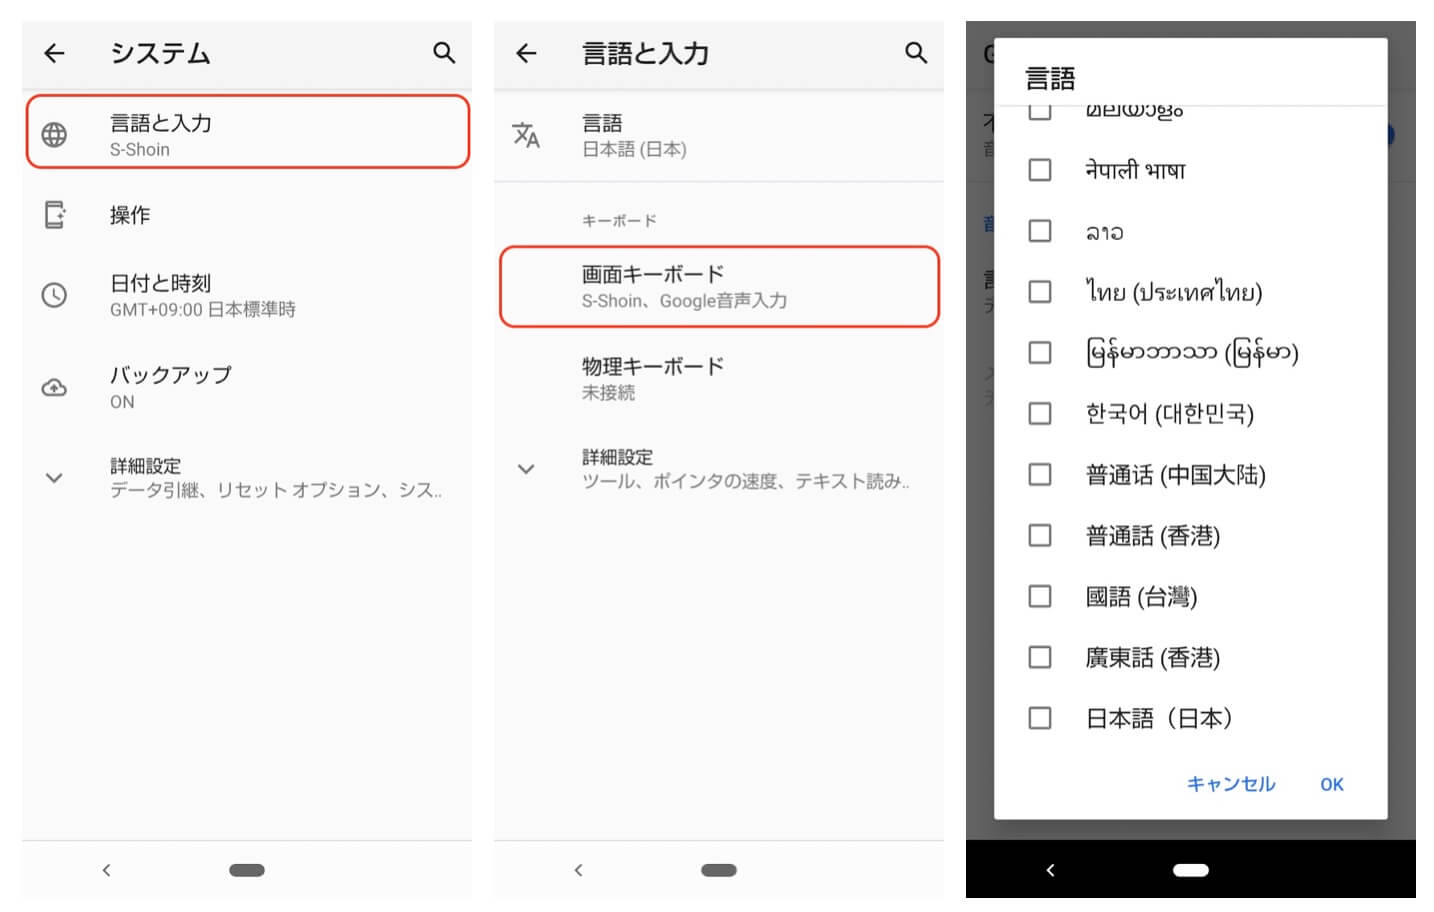This screenshot has height=912, width=1434.
Task: Tap the navigation back chevron under 言語と入力 screen
Action: [578, 870]
